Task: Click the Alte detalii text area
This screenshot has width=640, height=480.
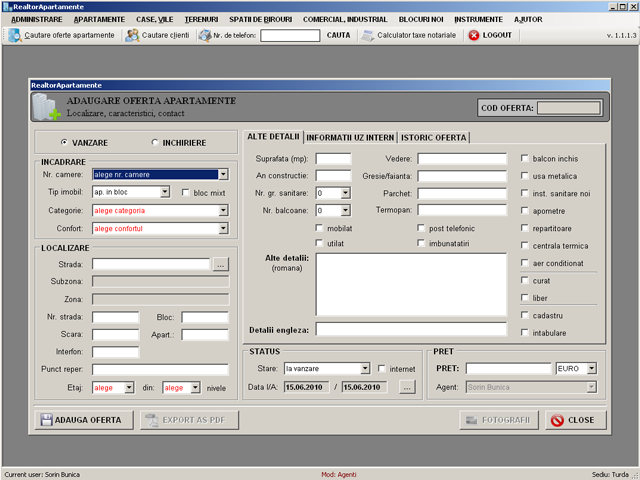Action: pyautogui.click(x=411, y=285)
